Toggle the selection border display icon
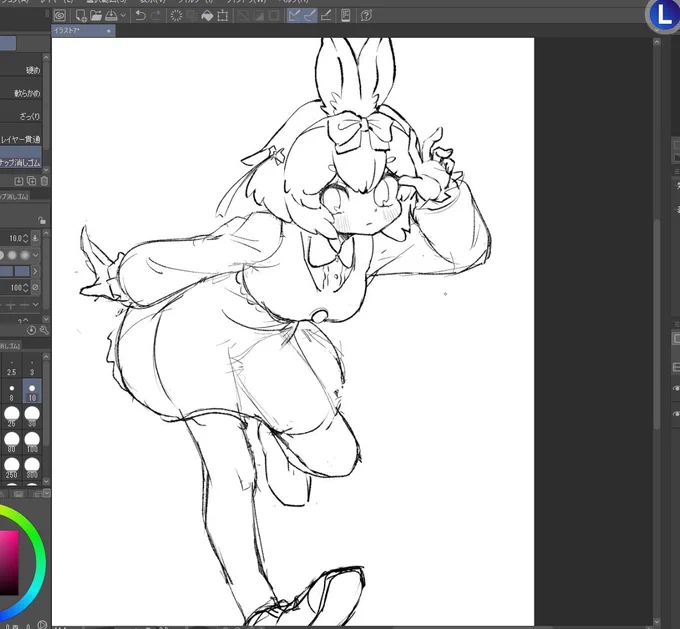Screen dimensions: 680x629 274,16
